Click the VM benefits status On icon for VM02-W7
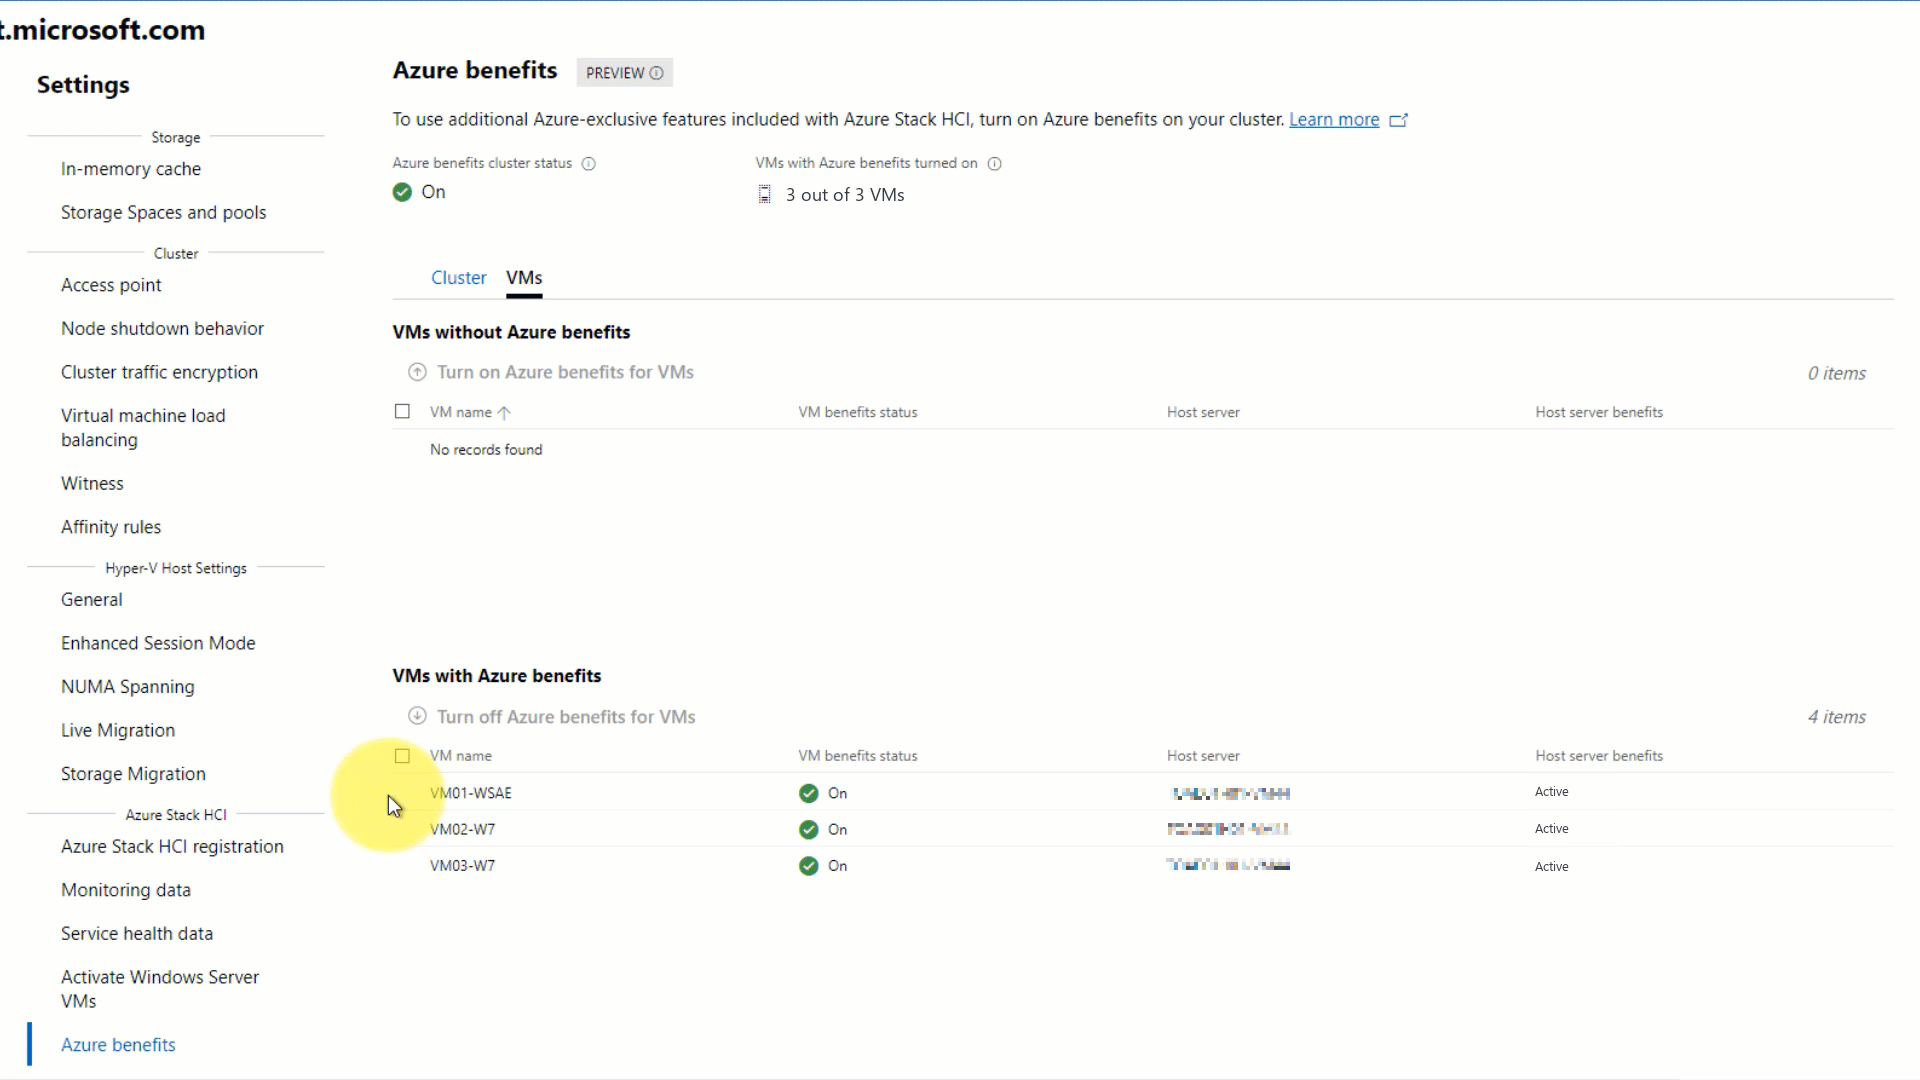Screen dimensions: 1920x1080 click(x=808, y=828)
